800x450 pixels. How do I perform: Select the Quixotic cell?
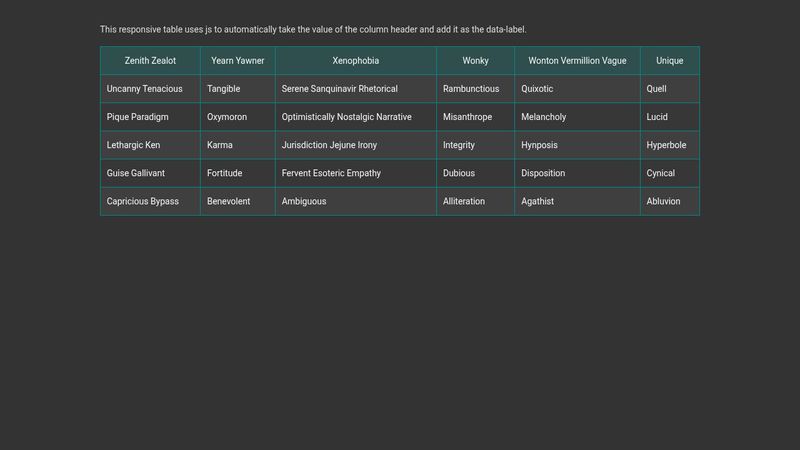(x=577, y=89)
